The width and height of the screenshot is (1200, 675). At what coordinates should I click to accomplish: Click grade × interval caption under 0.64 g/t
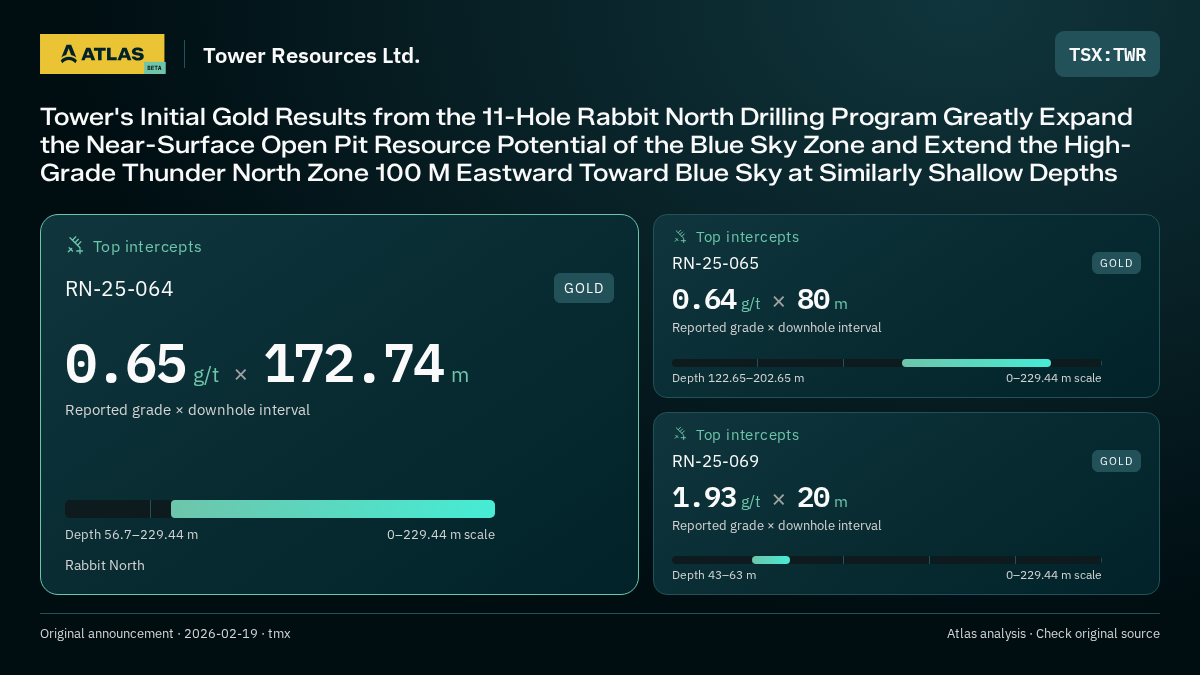coord(777,327)
